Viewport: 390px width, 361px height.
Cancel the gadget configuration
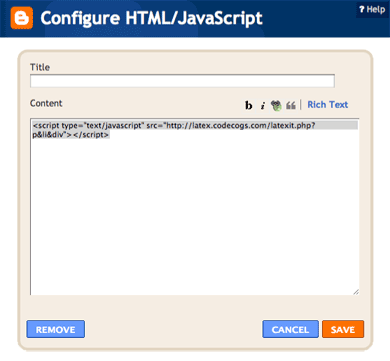point(290,329)
